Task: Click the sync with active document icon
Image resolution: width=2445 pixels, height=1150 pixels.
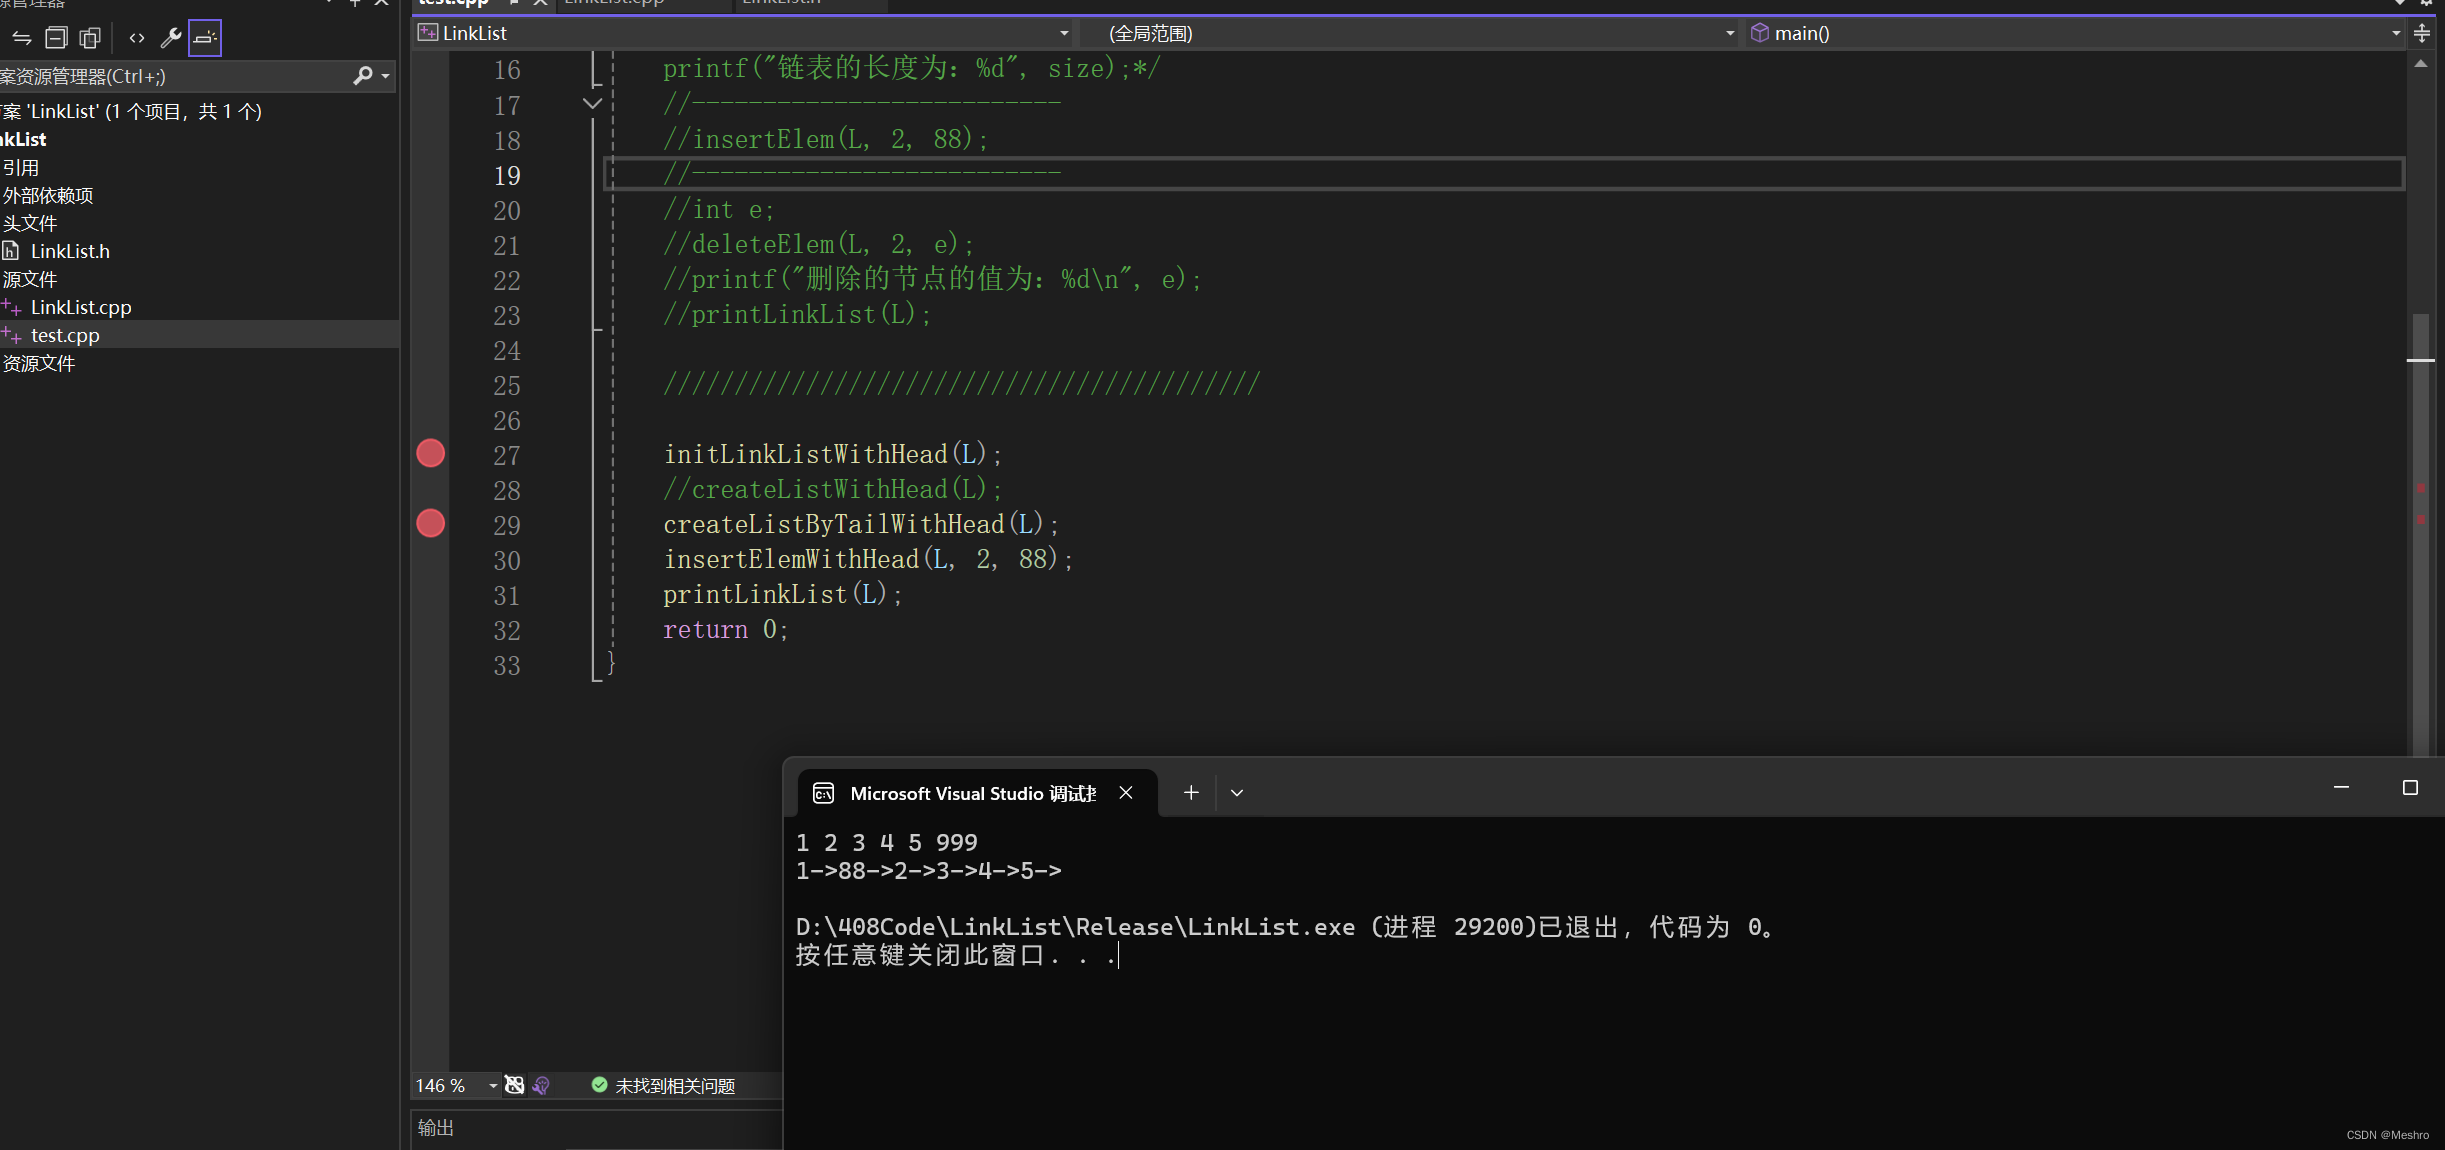Action: [x=21, y=38]
